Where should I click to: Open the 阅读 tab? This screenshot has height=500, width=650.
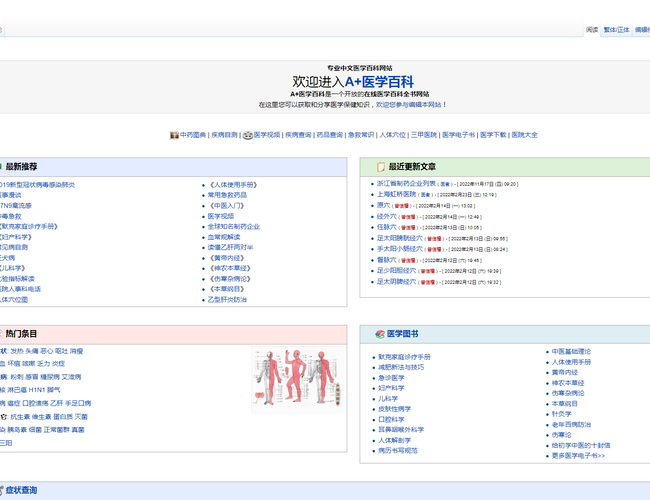(x=592, y=30)
